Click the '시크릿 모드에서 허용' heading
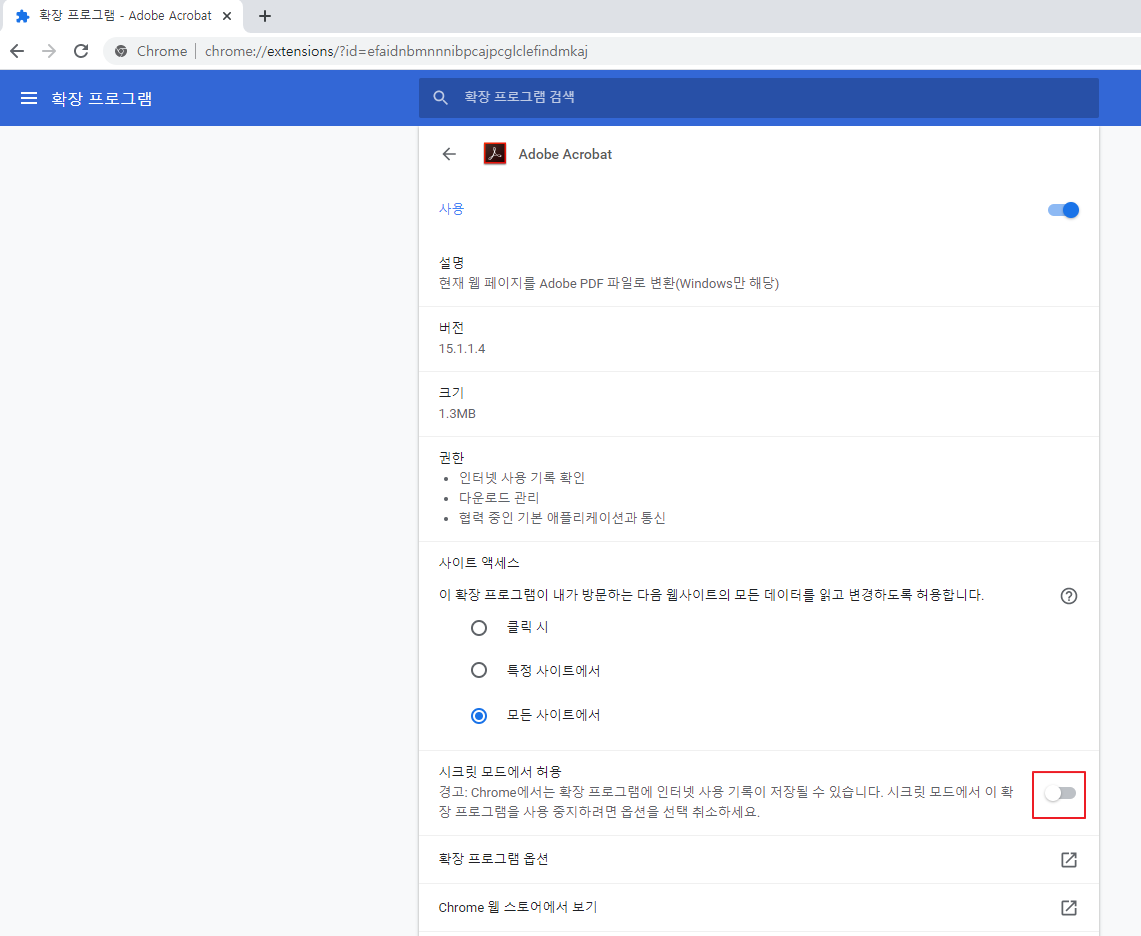This screenshot has width=1141, height=936. coord(500,772)
